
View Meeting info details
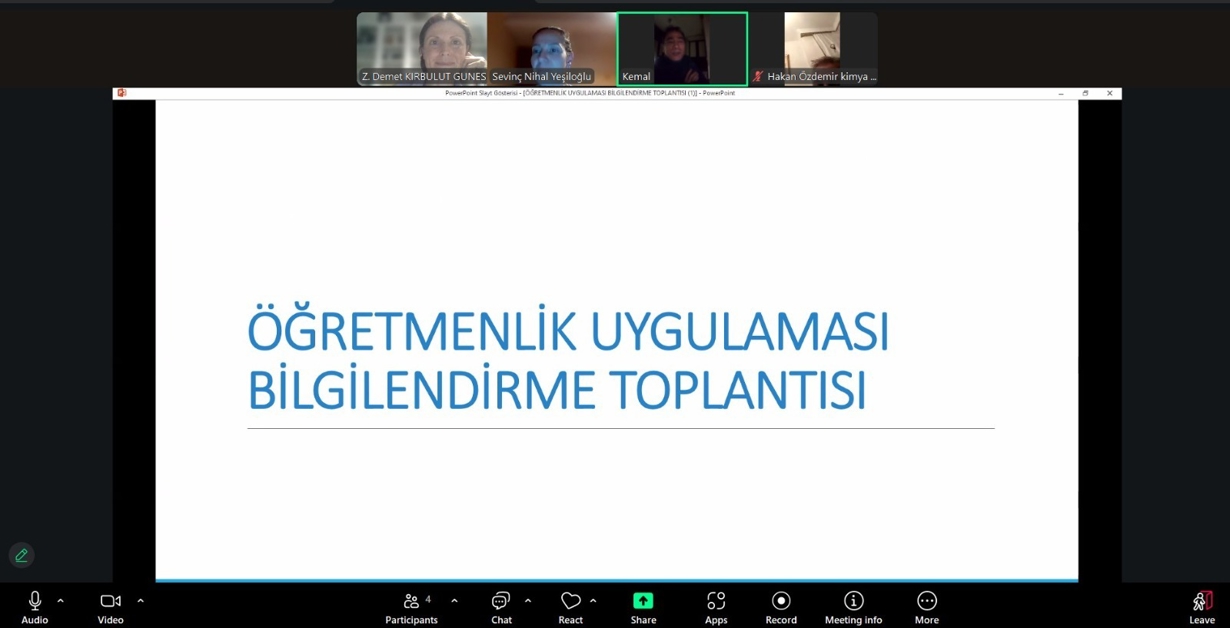point(853,601)
